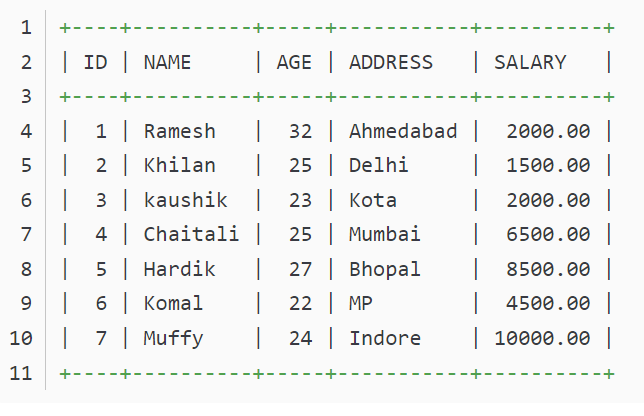Click the salary value 6500.00
Screen dimensions: 644x416
[548, 234]
